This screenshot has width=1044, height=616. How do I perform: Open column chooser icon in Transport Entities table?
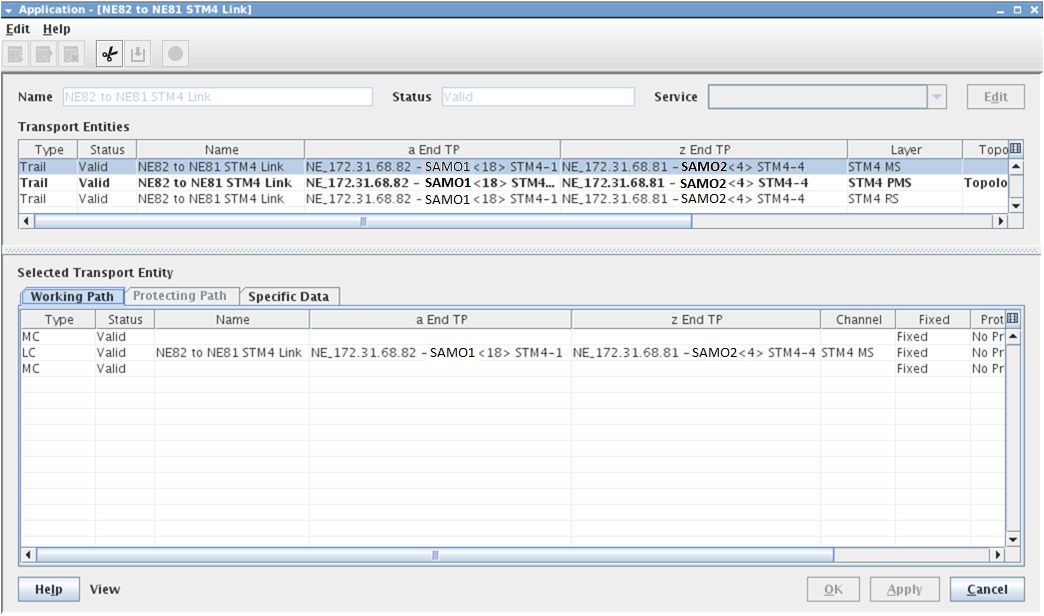click(1015, 149)
